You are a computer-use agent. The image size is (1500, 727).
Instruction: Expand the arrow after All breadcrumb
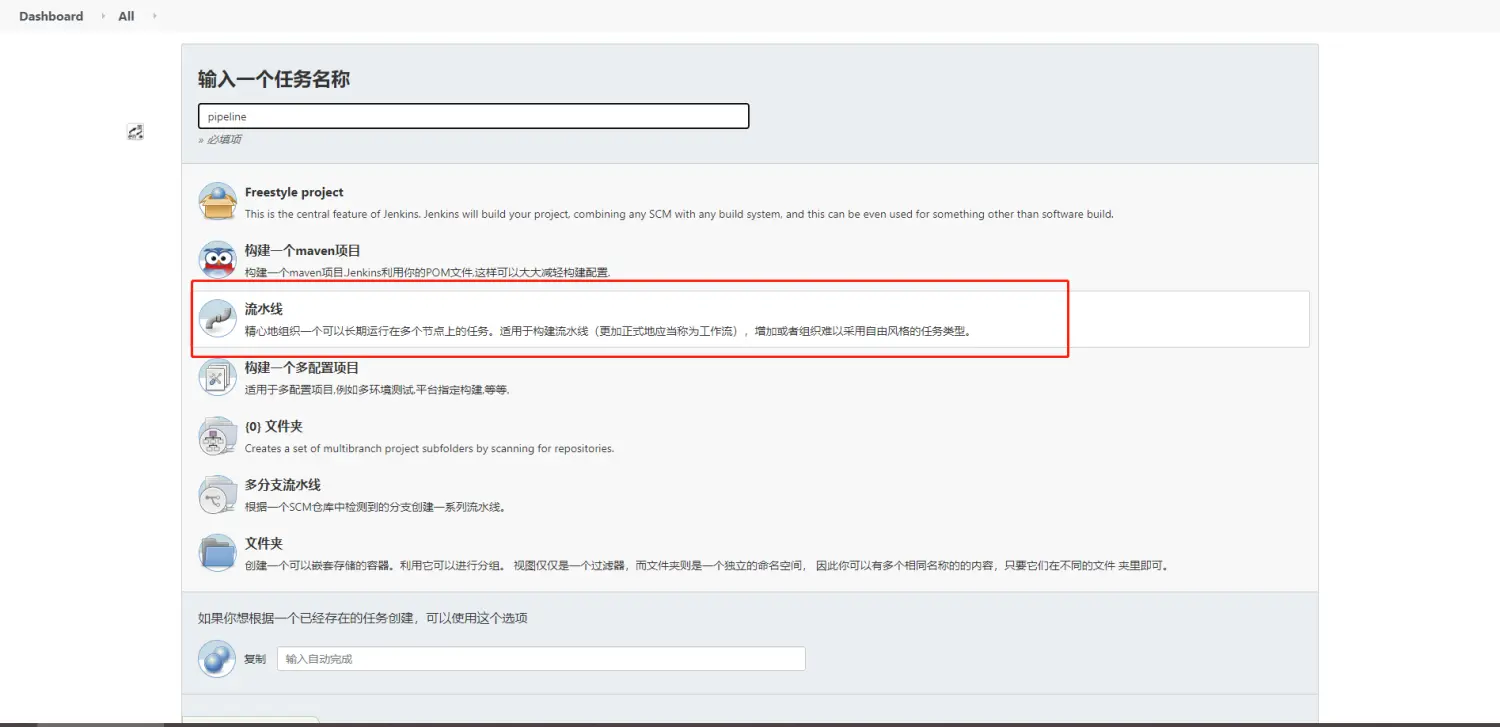[154, 16]
